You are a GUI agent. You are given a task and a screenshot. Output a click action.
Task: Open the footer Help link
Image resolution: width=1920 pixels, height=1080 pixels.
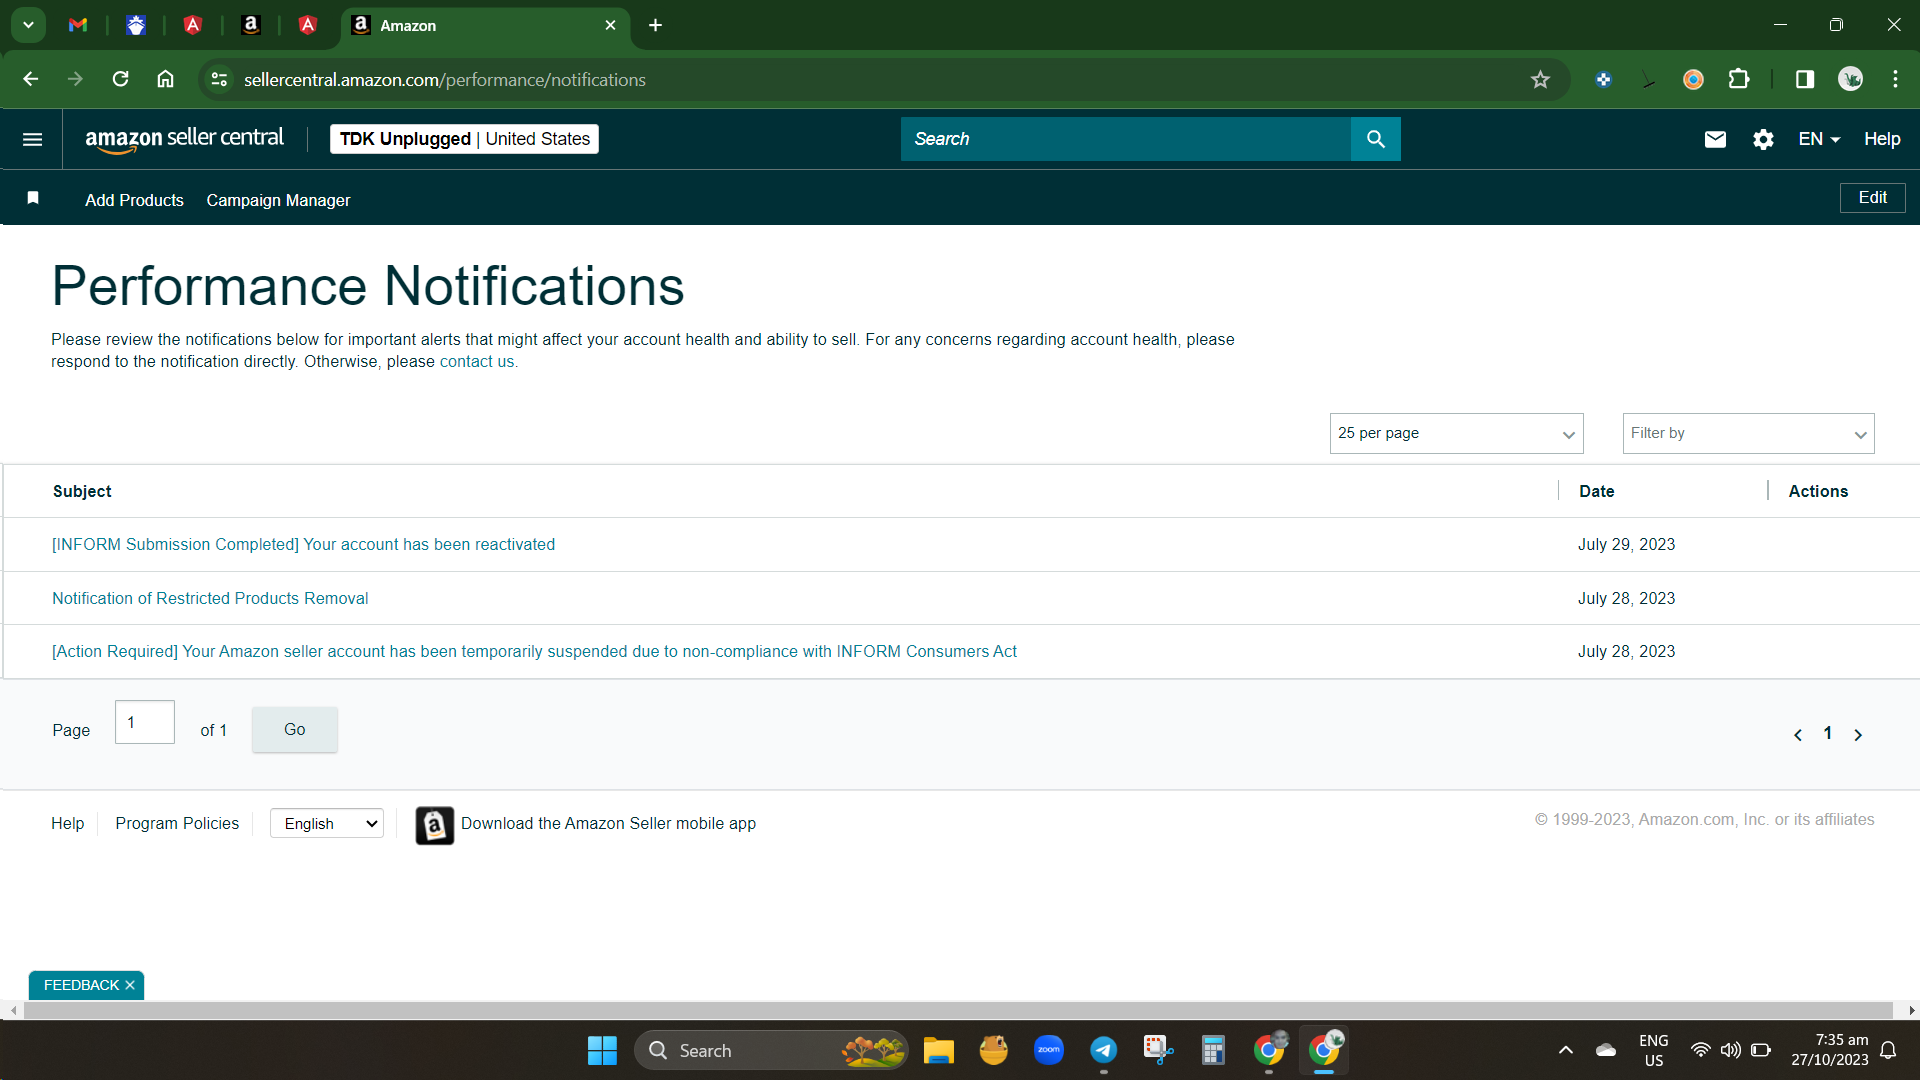coord(67,823)
